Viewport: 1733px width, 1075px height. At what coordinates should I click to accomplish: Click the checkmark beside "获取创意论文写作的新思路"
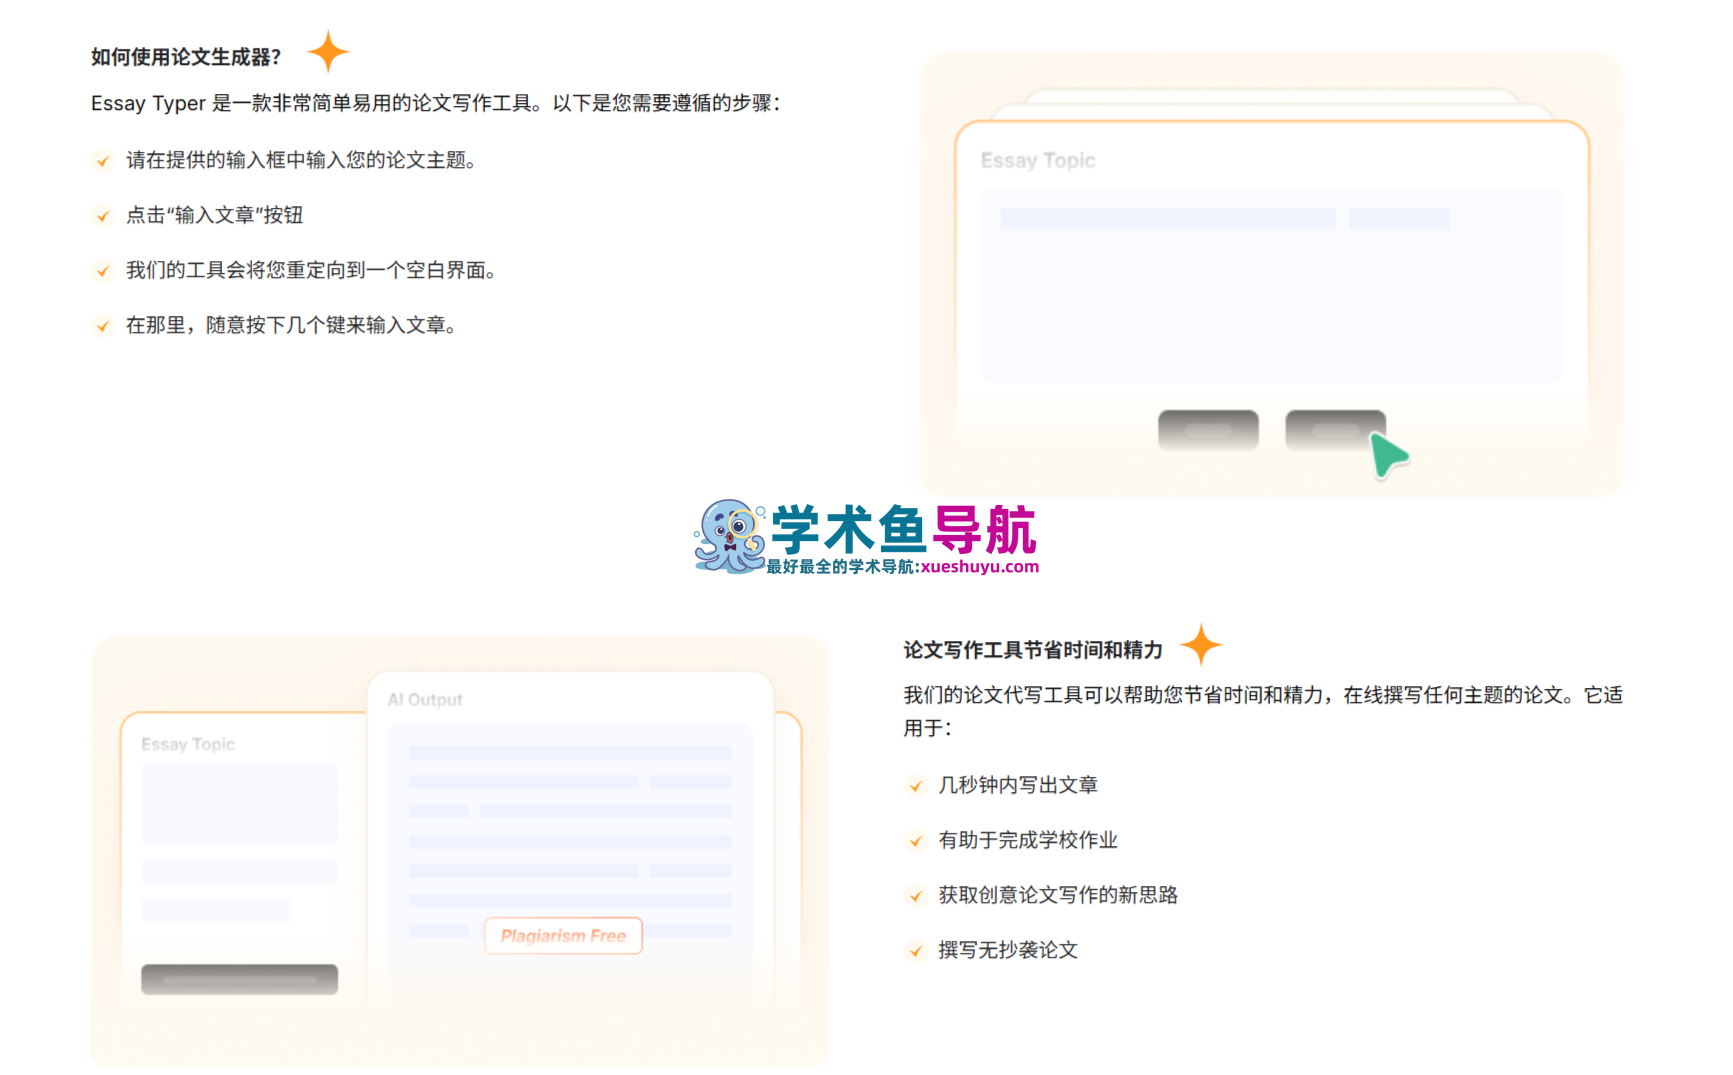[916, 896]
